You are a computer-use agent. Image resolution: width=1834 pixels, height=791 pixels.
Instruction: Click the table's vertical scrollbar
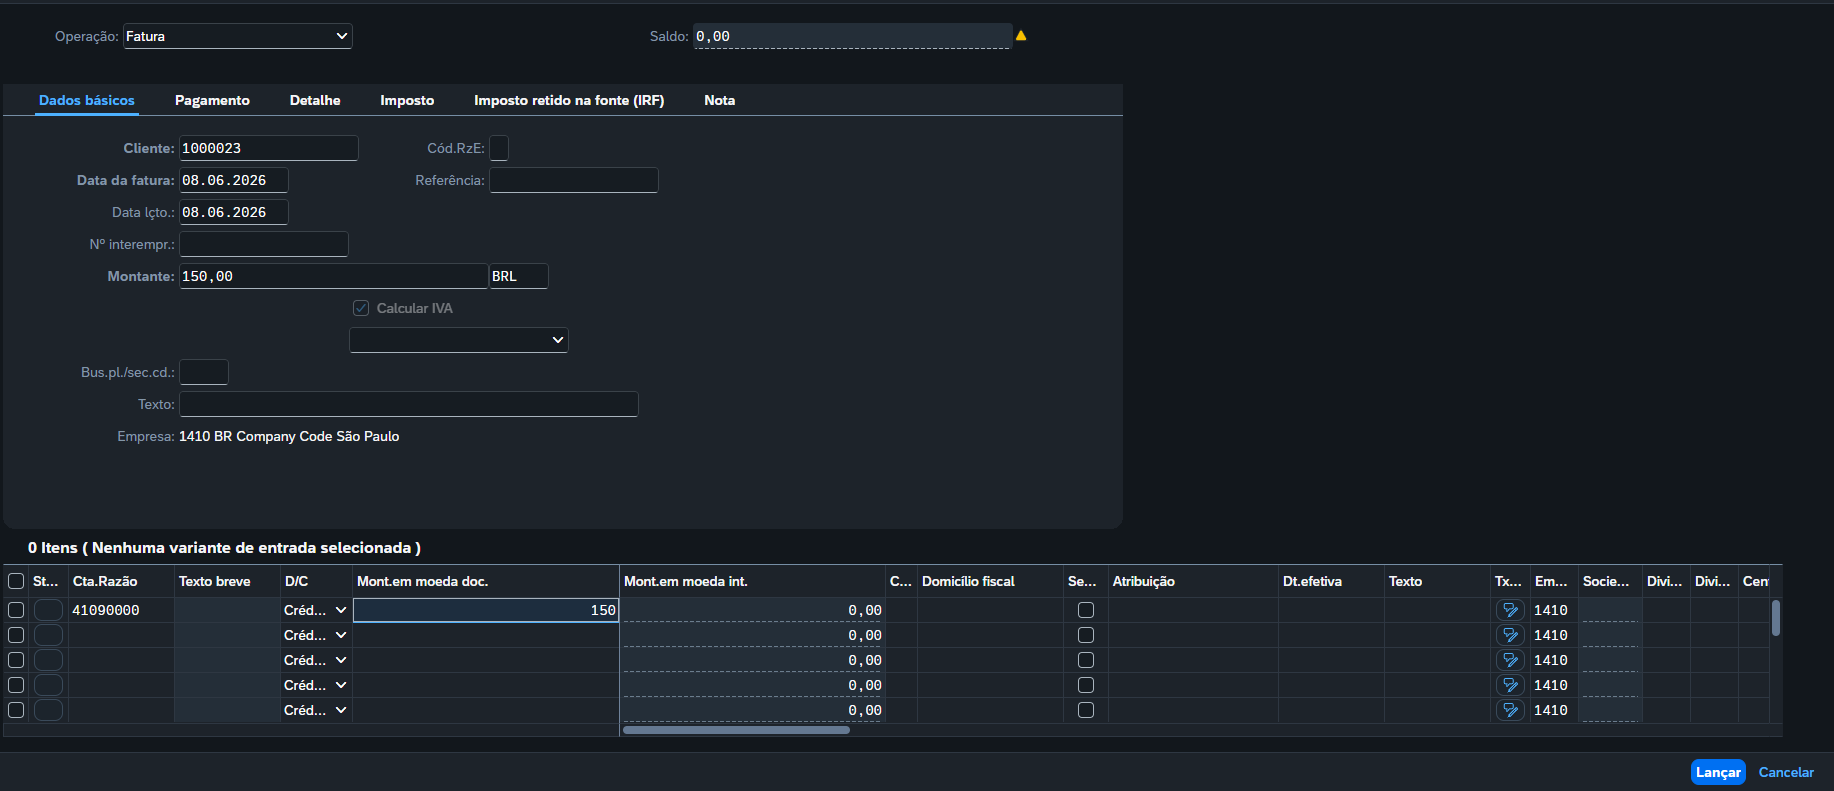pyautogui.click(x=1776, y=618)
